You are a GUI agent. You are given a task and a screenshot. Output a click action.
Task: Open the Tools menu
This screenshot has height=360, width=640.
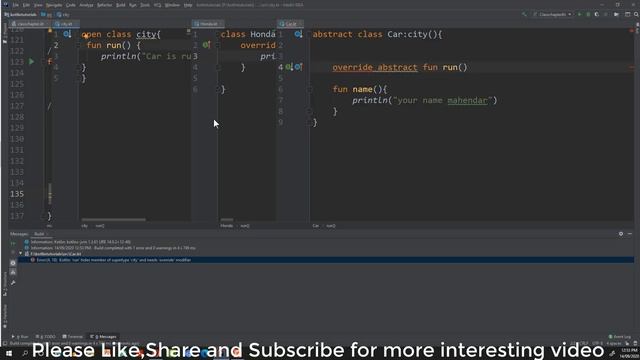(x=145, y=5)
